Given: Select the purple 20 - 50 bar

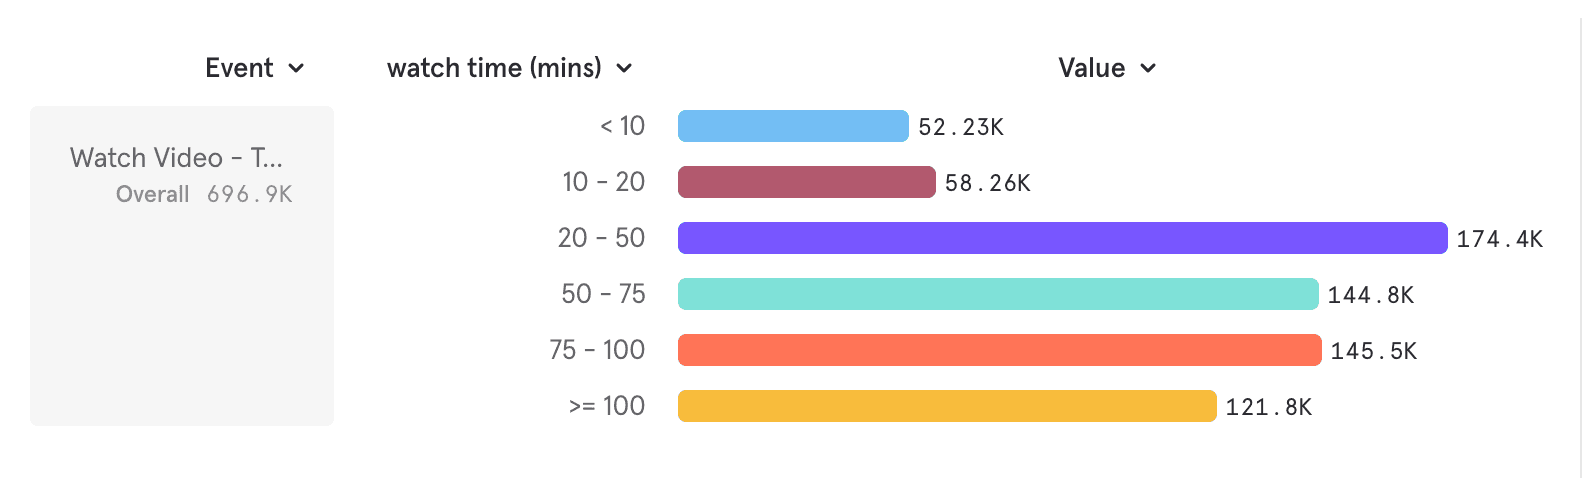Looking at the screenshot, I should point(1062,238).
